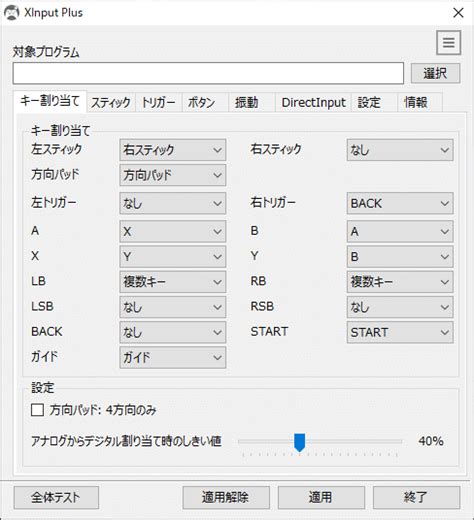Select the キー割り当て tab
474x520 pixels.
[50, 101]
